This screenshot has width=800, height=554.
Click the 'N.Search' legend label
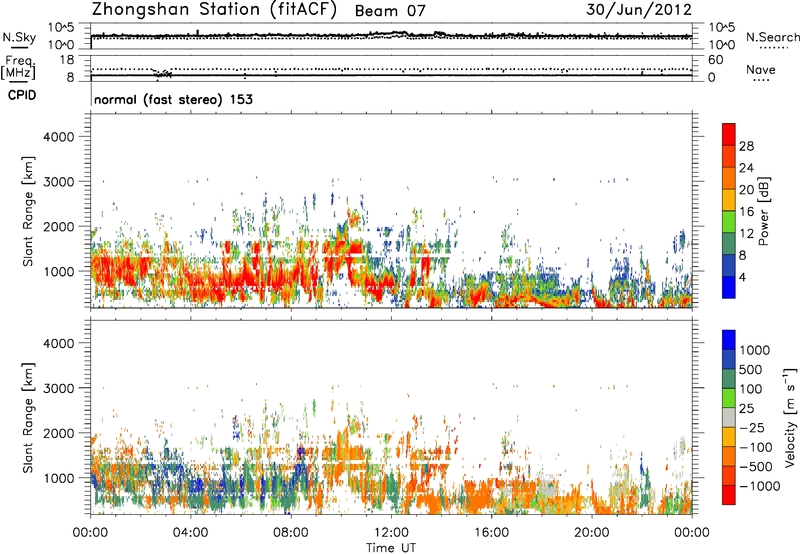772,37
